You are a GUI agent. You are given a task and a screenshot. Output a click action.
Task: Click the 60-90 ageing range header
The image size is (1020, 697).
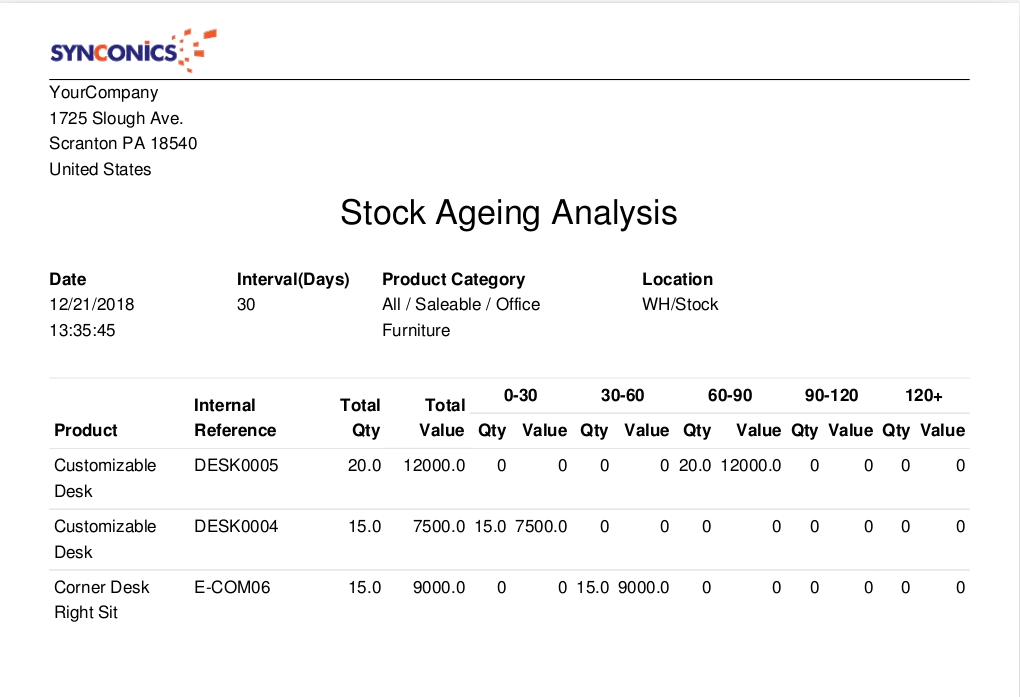pyautogui.click(x=730, y=395)
